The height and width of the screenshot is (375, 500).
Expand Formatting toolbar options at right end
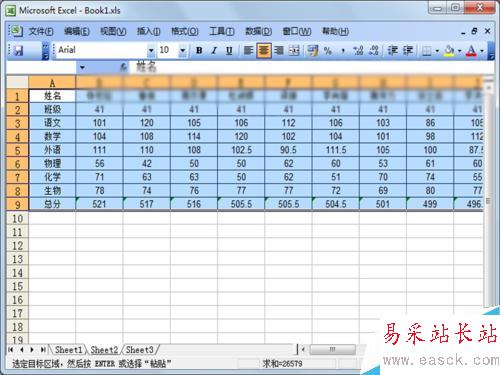click(x=491, y=51)
